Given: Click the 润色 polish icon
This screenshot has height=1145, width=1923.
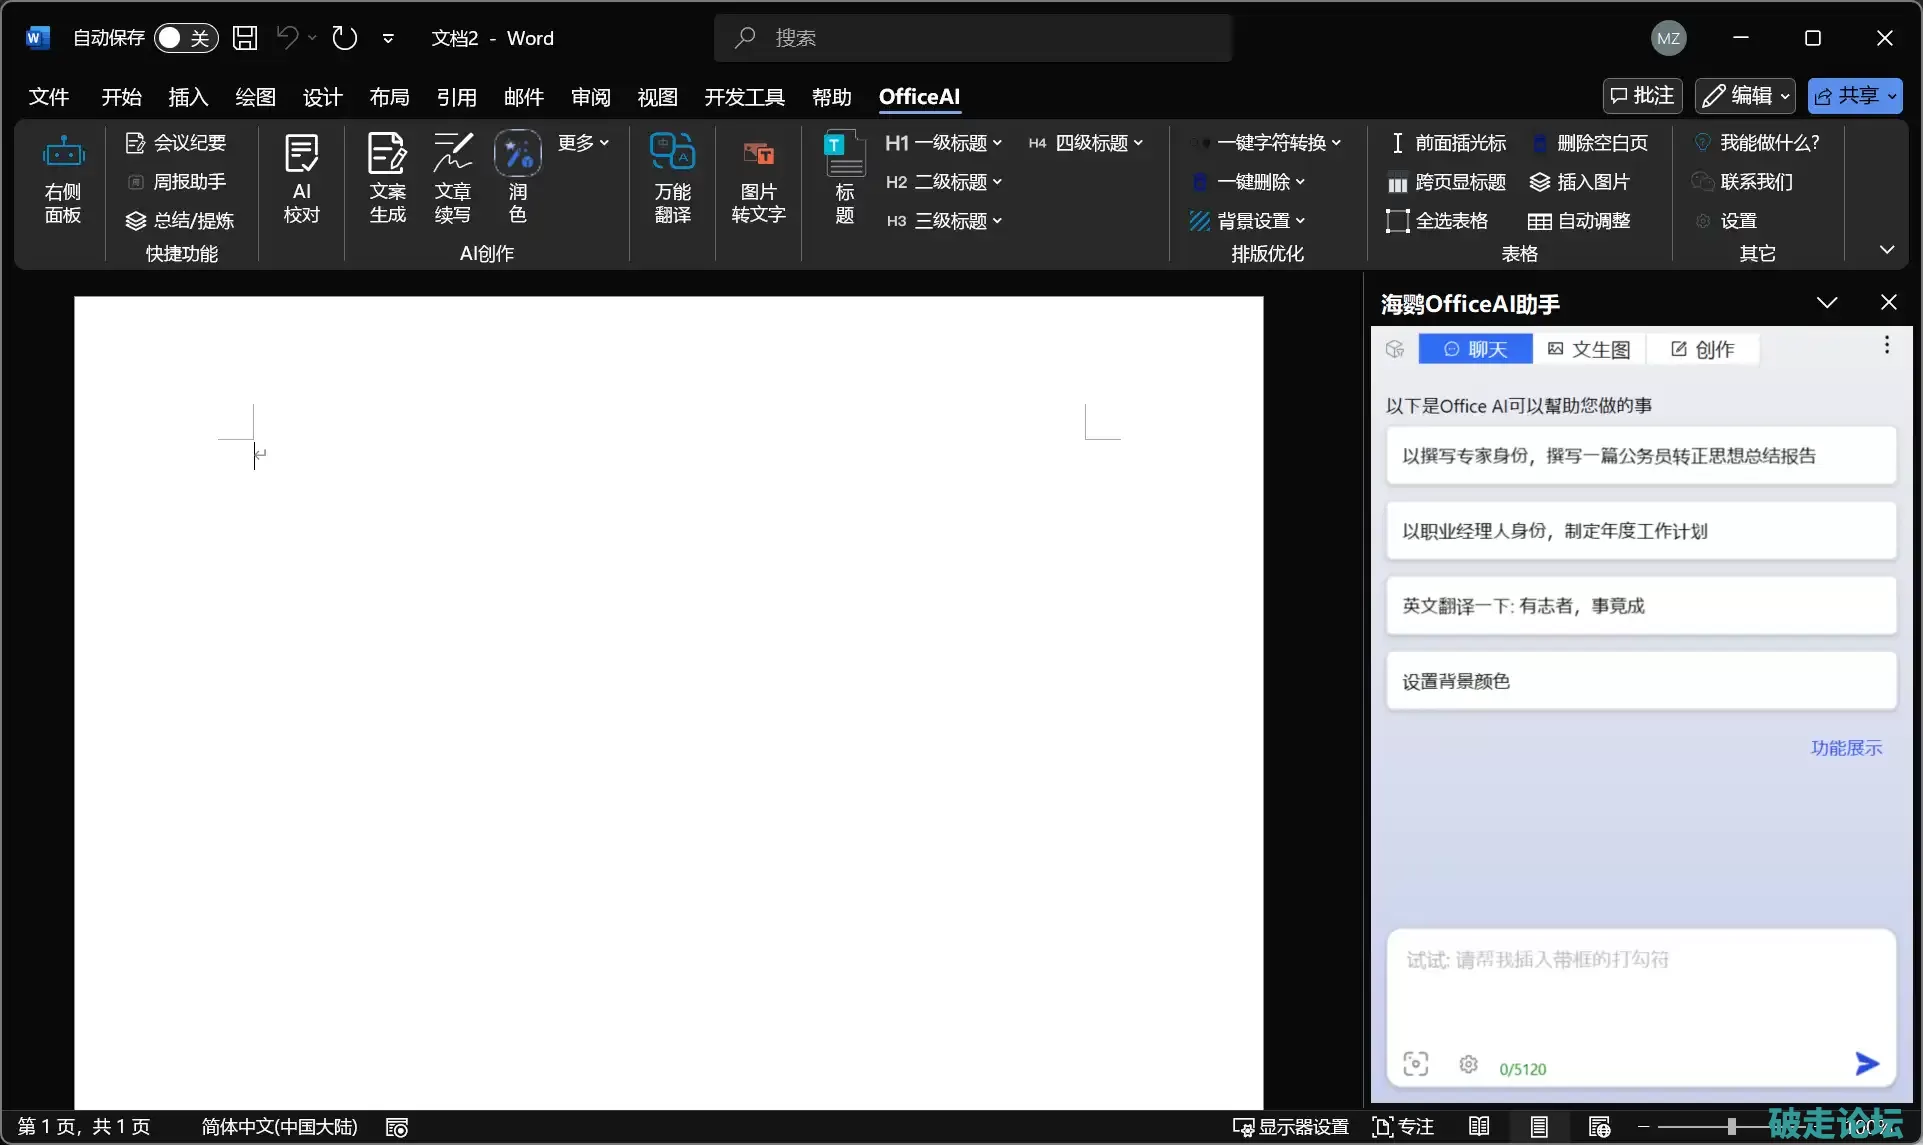Looking at the screenshot, I should point(517,155).
